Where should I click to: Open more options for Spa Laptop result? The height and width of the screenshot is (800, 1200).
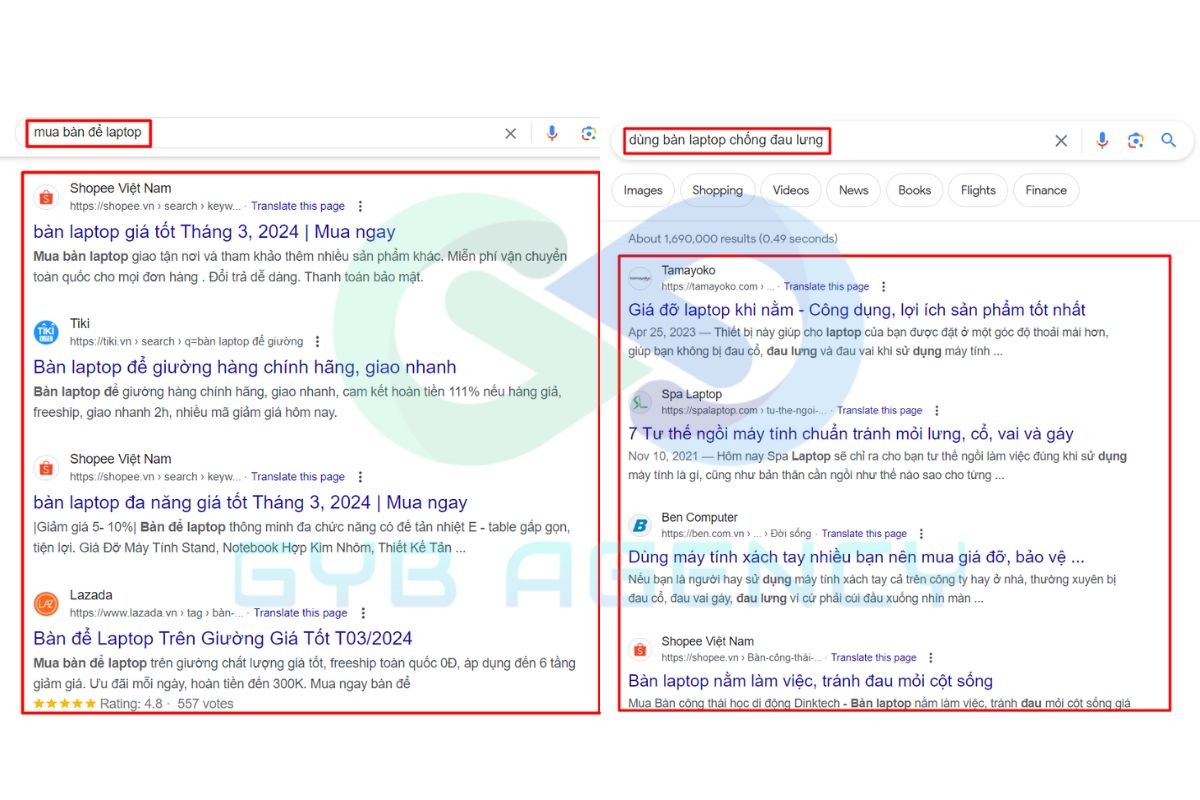[x=937, y=410]
